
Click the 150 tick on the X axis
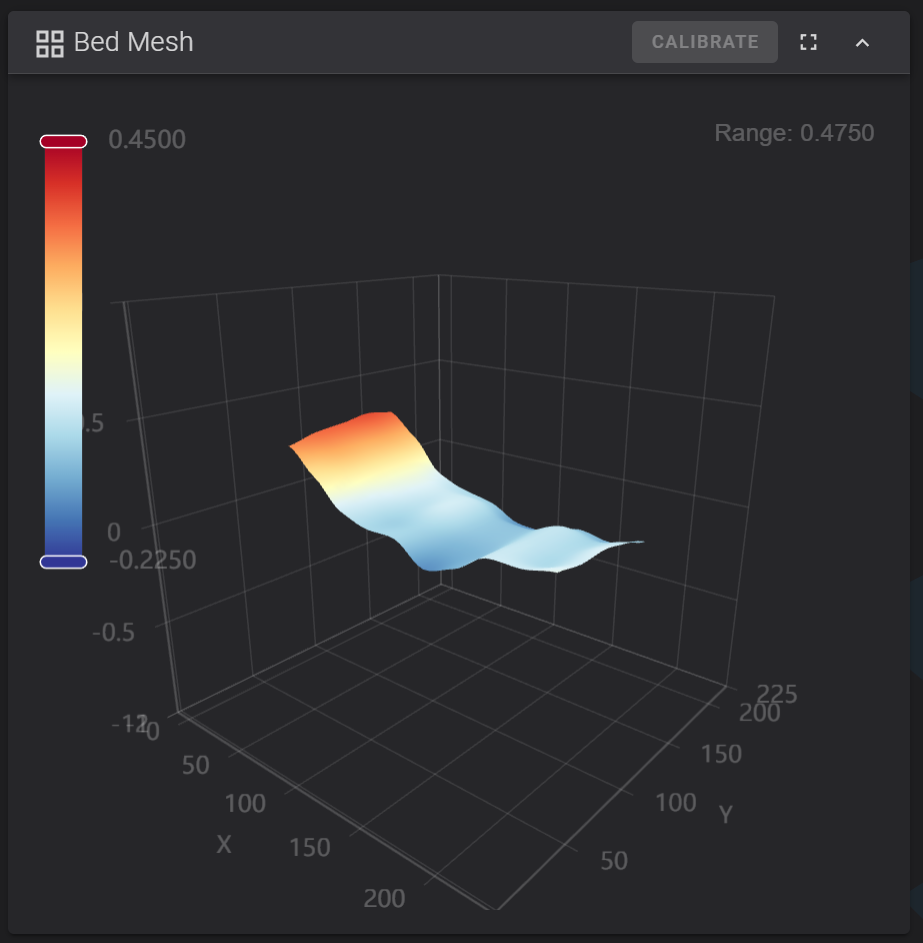point(309,848)
